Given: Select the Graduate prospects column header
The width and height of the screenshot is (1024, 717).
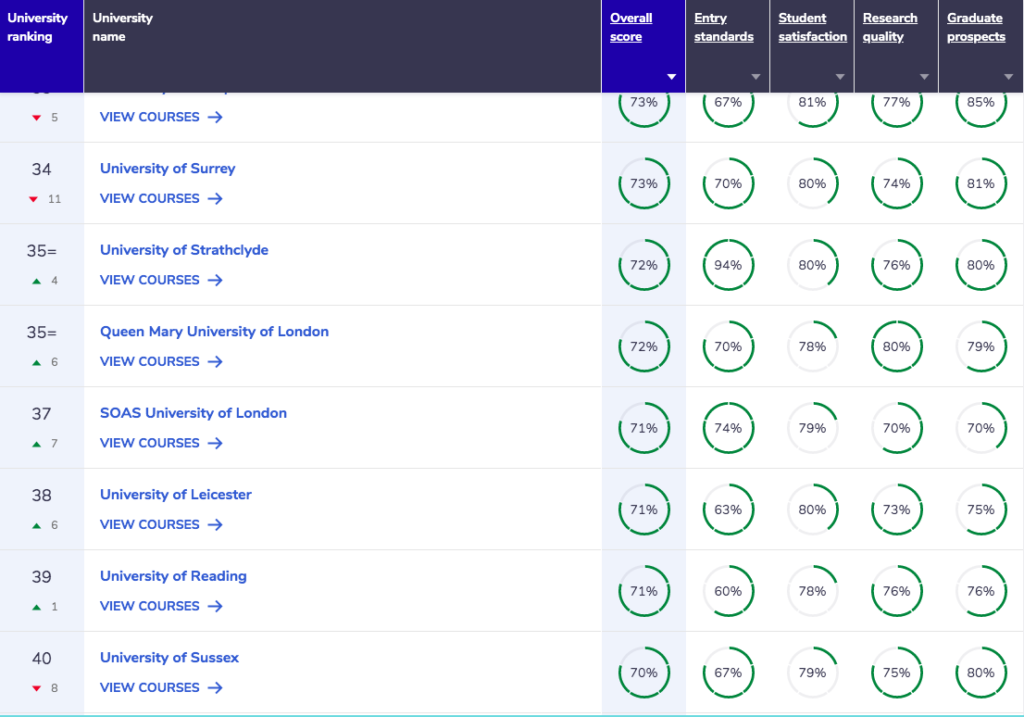Looking at the screenshot, I should click(976, 27).
